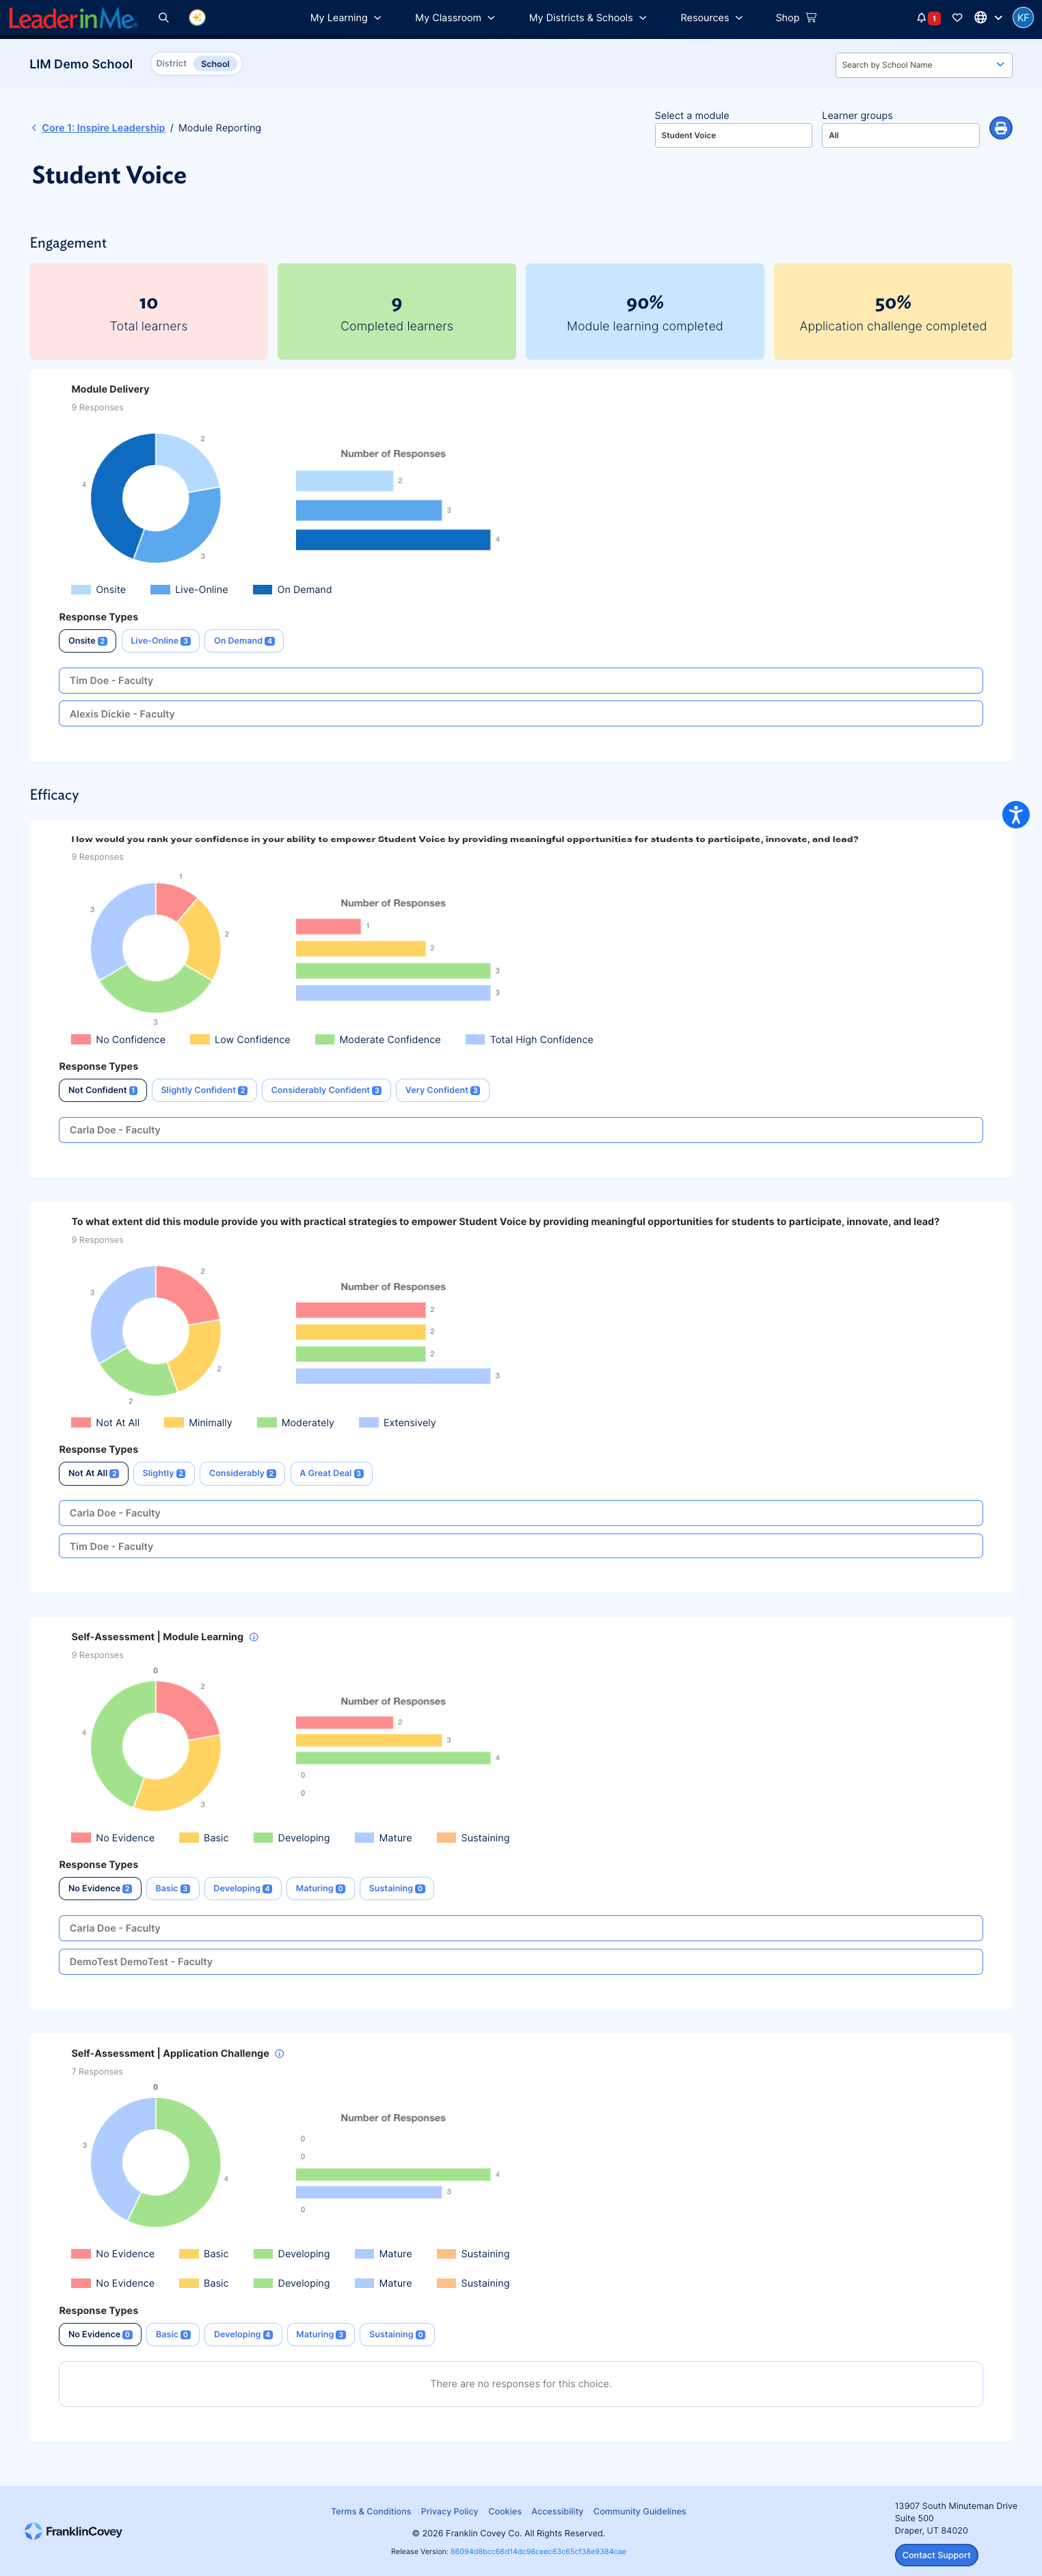Open the search magnifier icon in header
This screenshot has height=2576, width=1042.
pos(164,17)
